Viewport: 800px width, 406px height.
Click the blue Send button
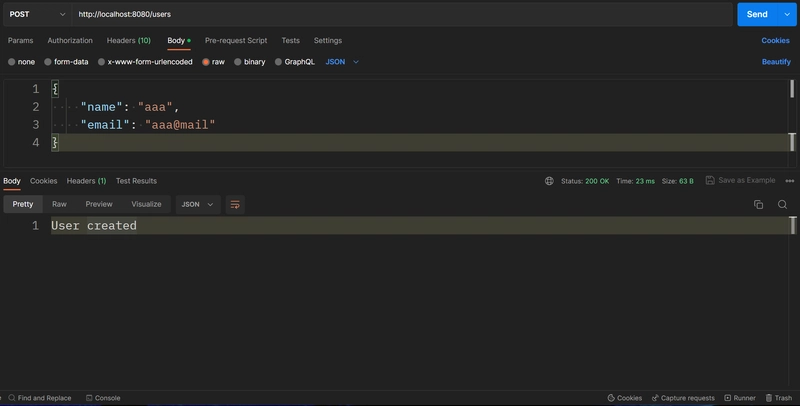pyautogui.click(x=757, y=14)
